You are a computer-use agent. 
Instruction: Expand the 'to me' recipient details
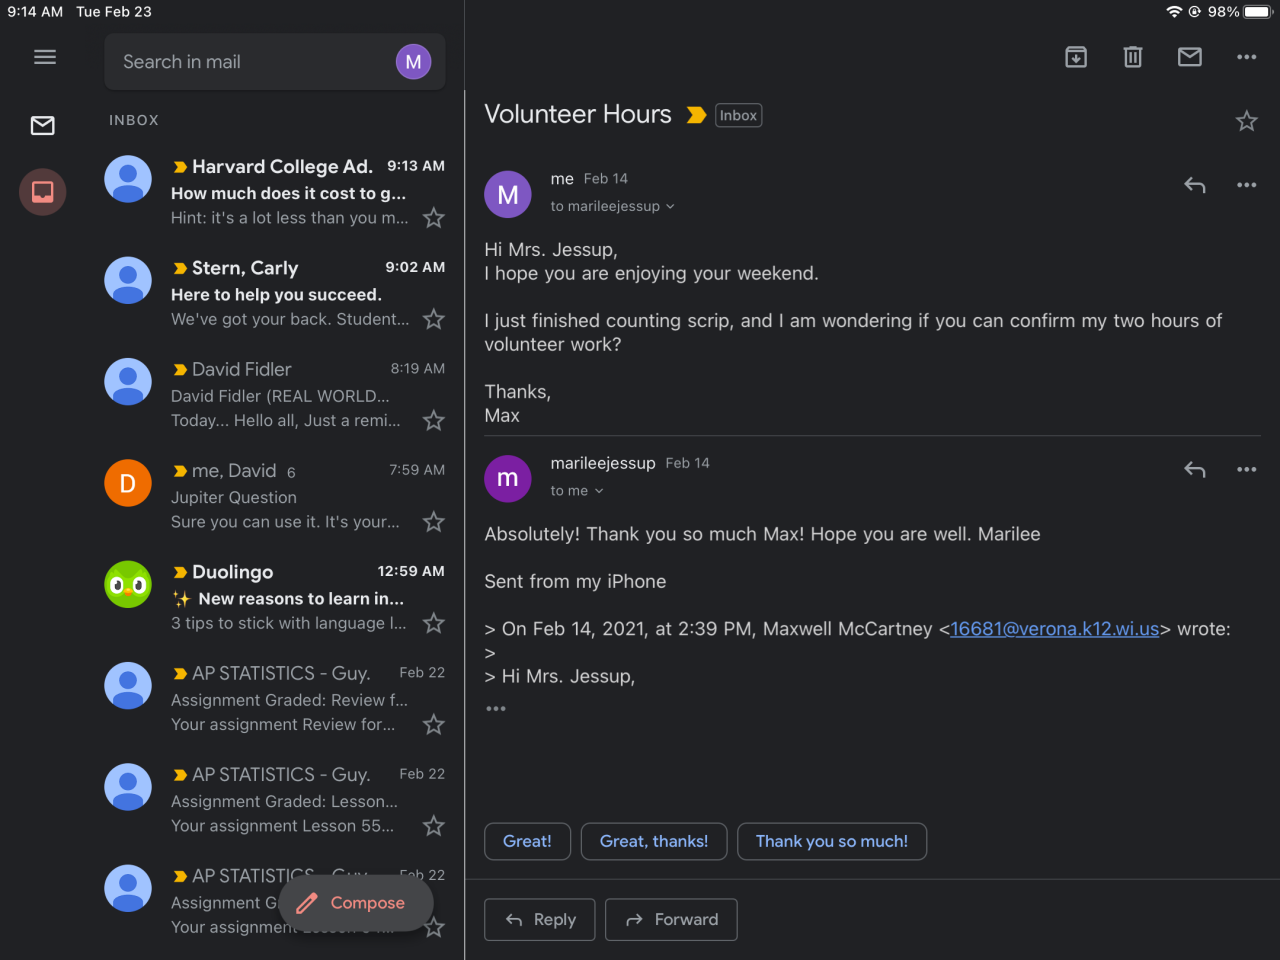(599, 491)
